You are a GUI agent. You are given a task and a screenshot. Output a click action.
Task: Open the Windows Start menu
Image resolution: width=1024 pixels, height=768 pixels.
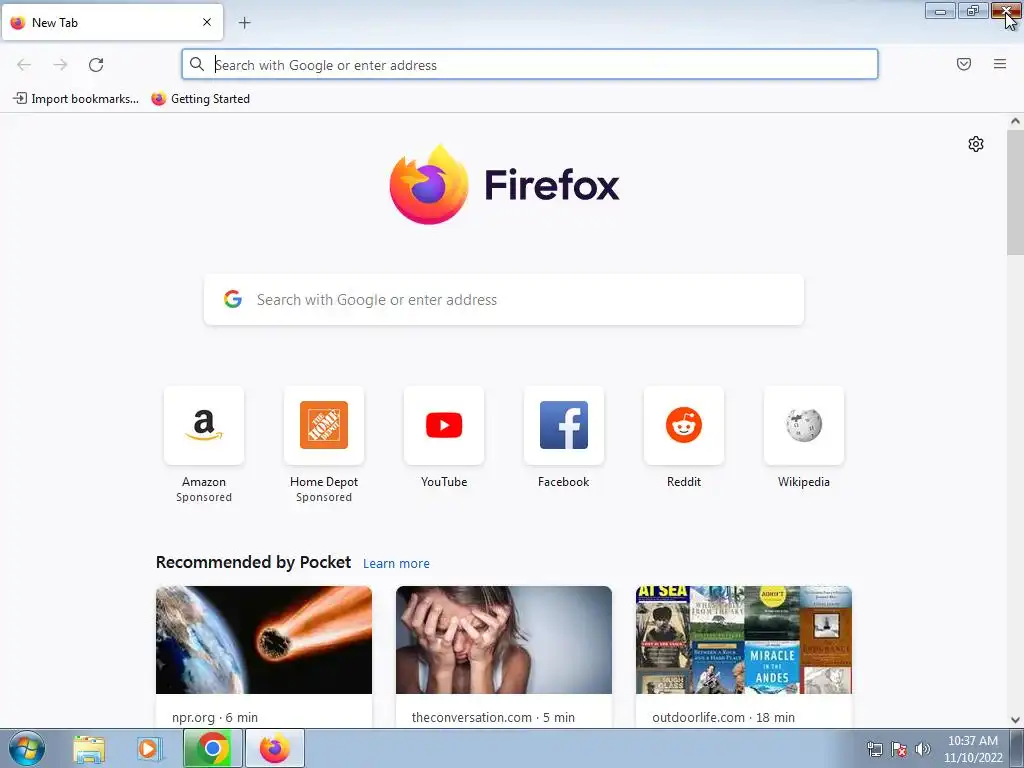[27, 748]
